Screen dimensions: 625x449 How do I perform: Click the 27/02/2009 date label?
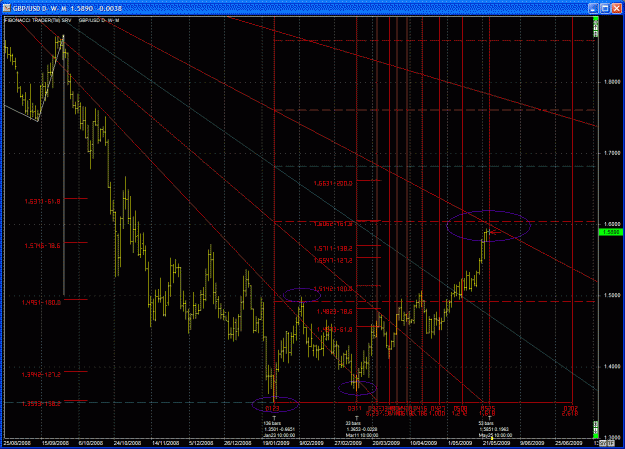pyautogui.click(x=348, y=443)
